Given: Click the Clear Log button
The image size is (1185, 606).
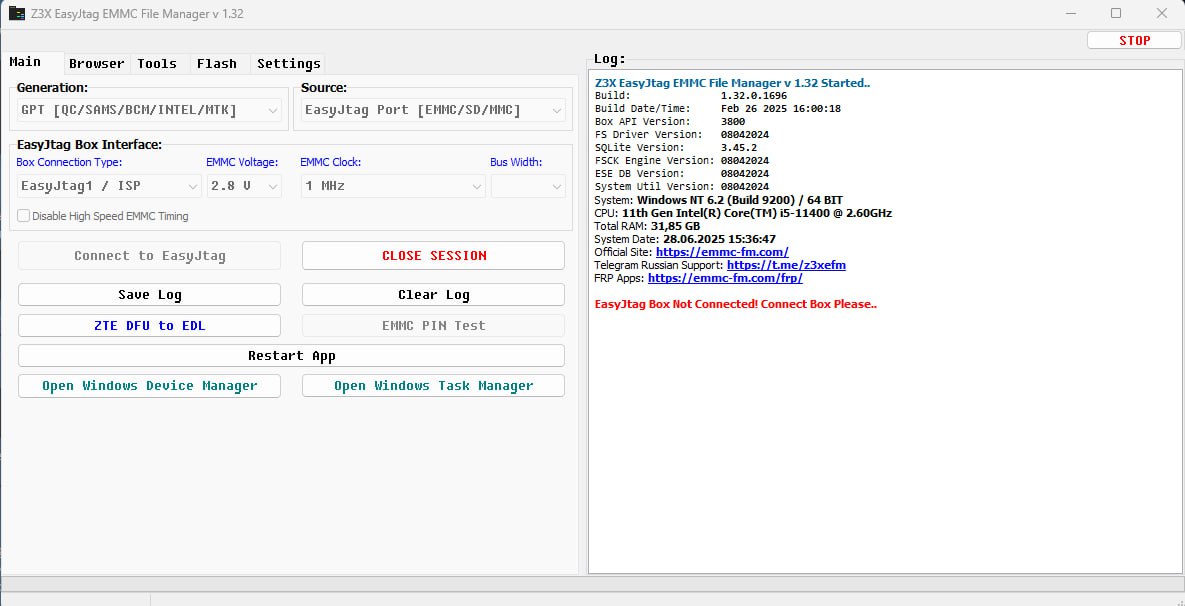Looking at the screenshot, I should tap(433, 295).
